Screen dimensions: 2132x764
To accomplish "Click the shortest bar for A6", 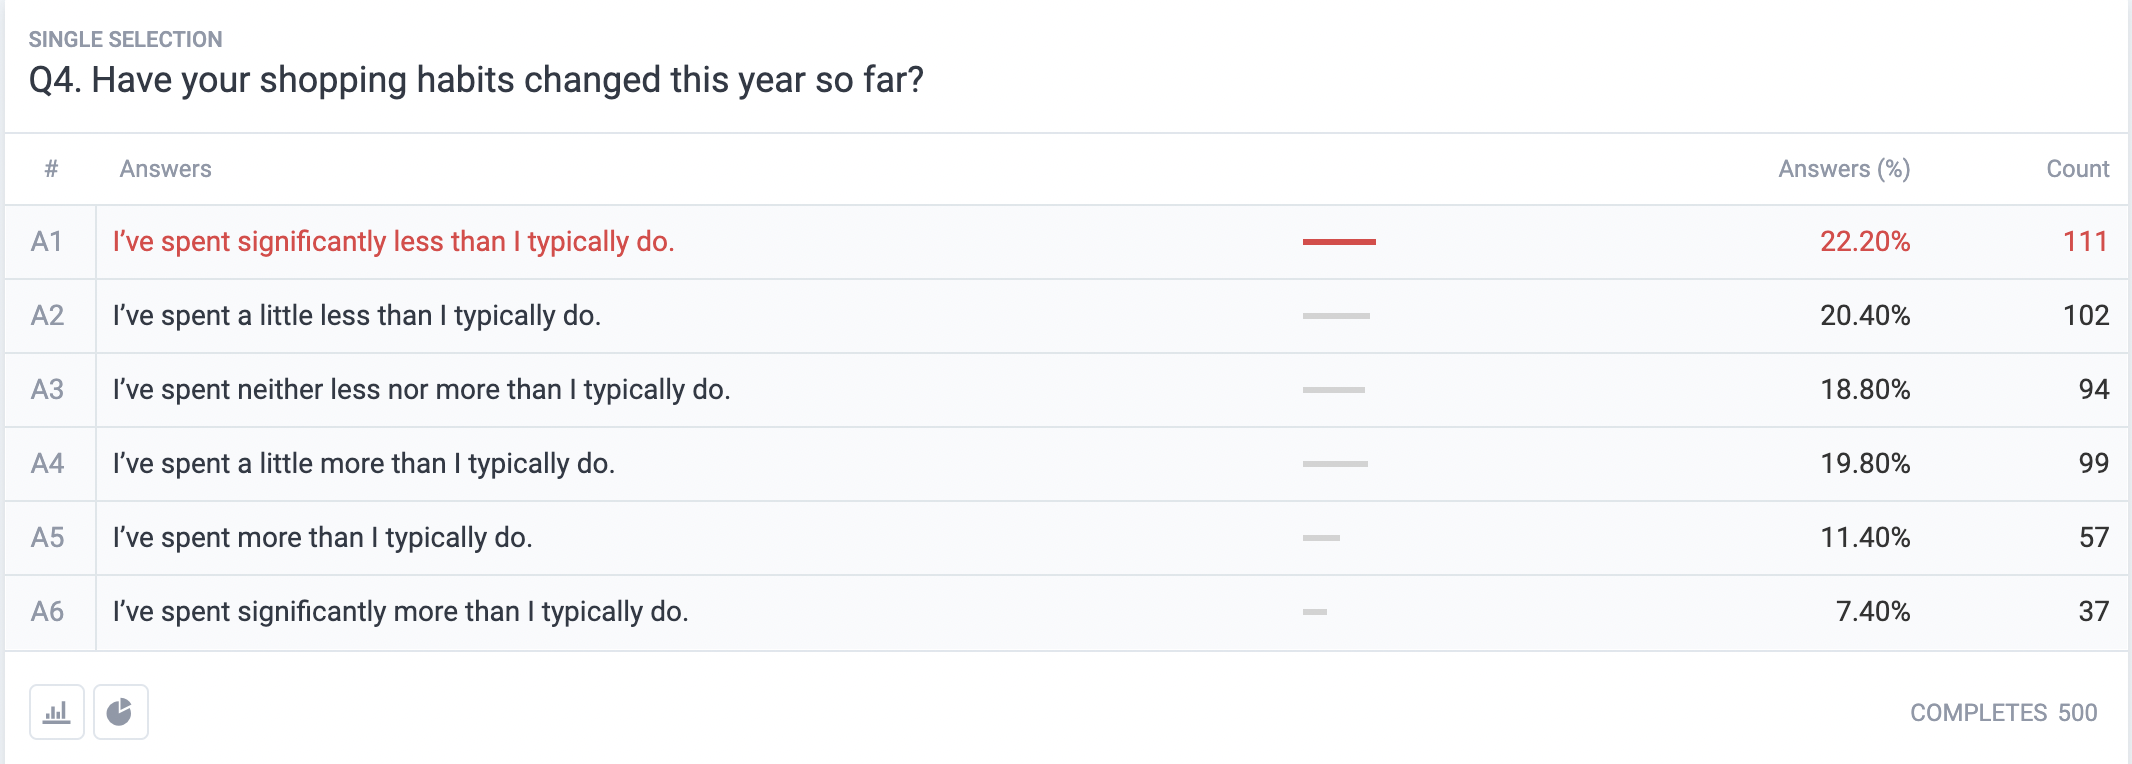I will [1315, 612].
